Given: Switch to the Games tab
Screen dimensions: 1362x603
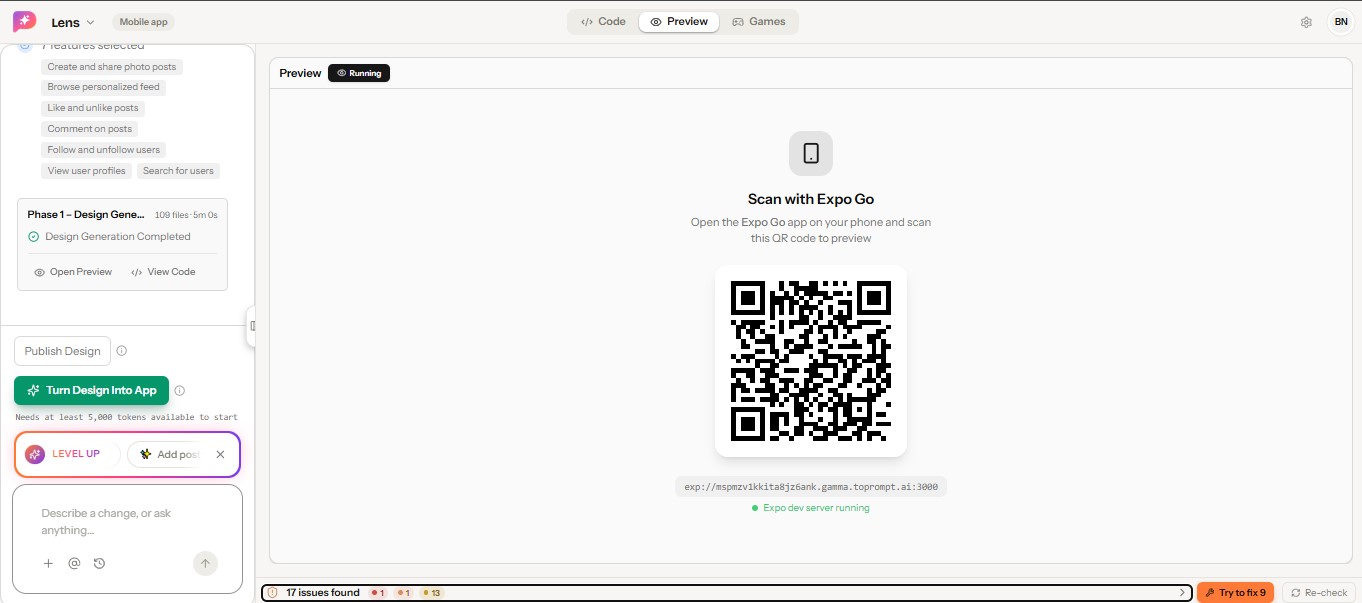Looking at the screenshot, I should coord(759,21).
